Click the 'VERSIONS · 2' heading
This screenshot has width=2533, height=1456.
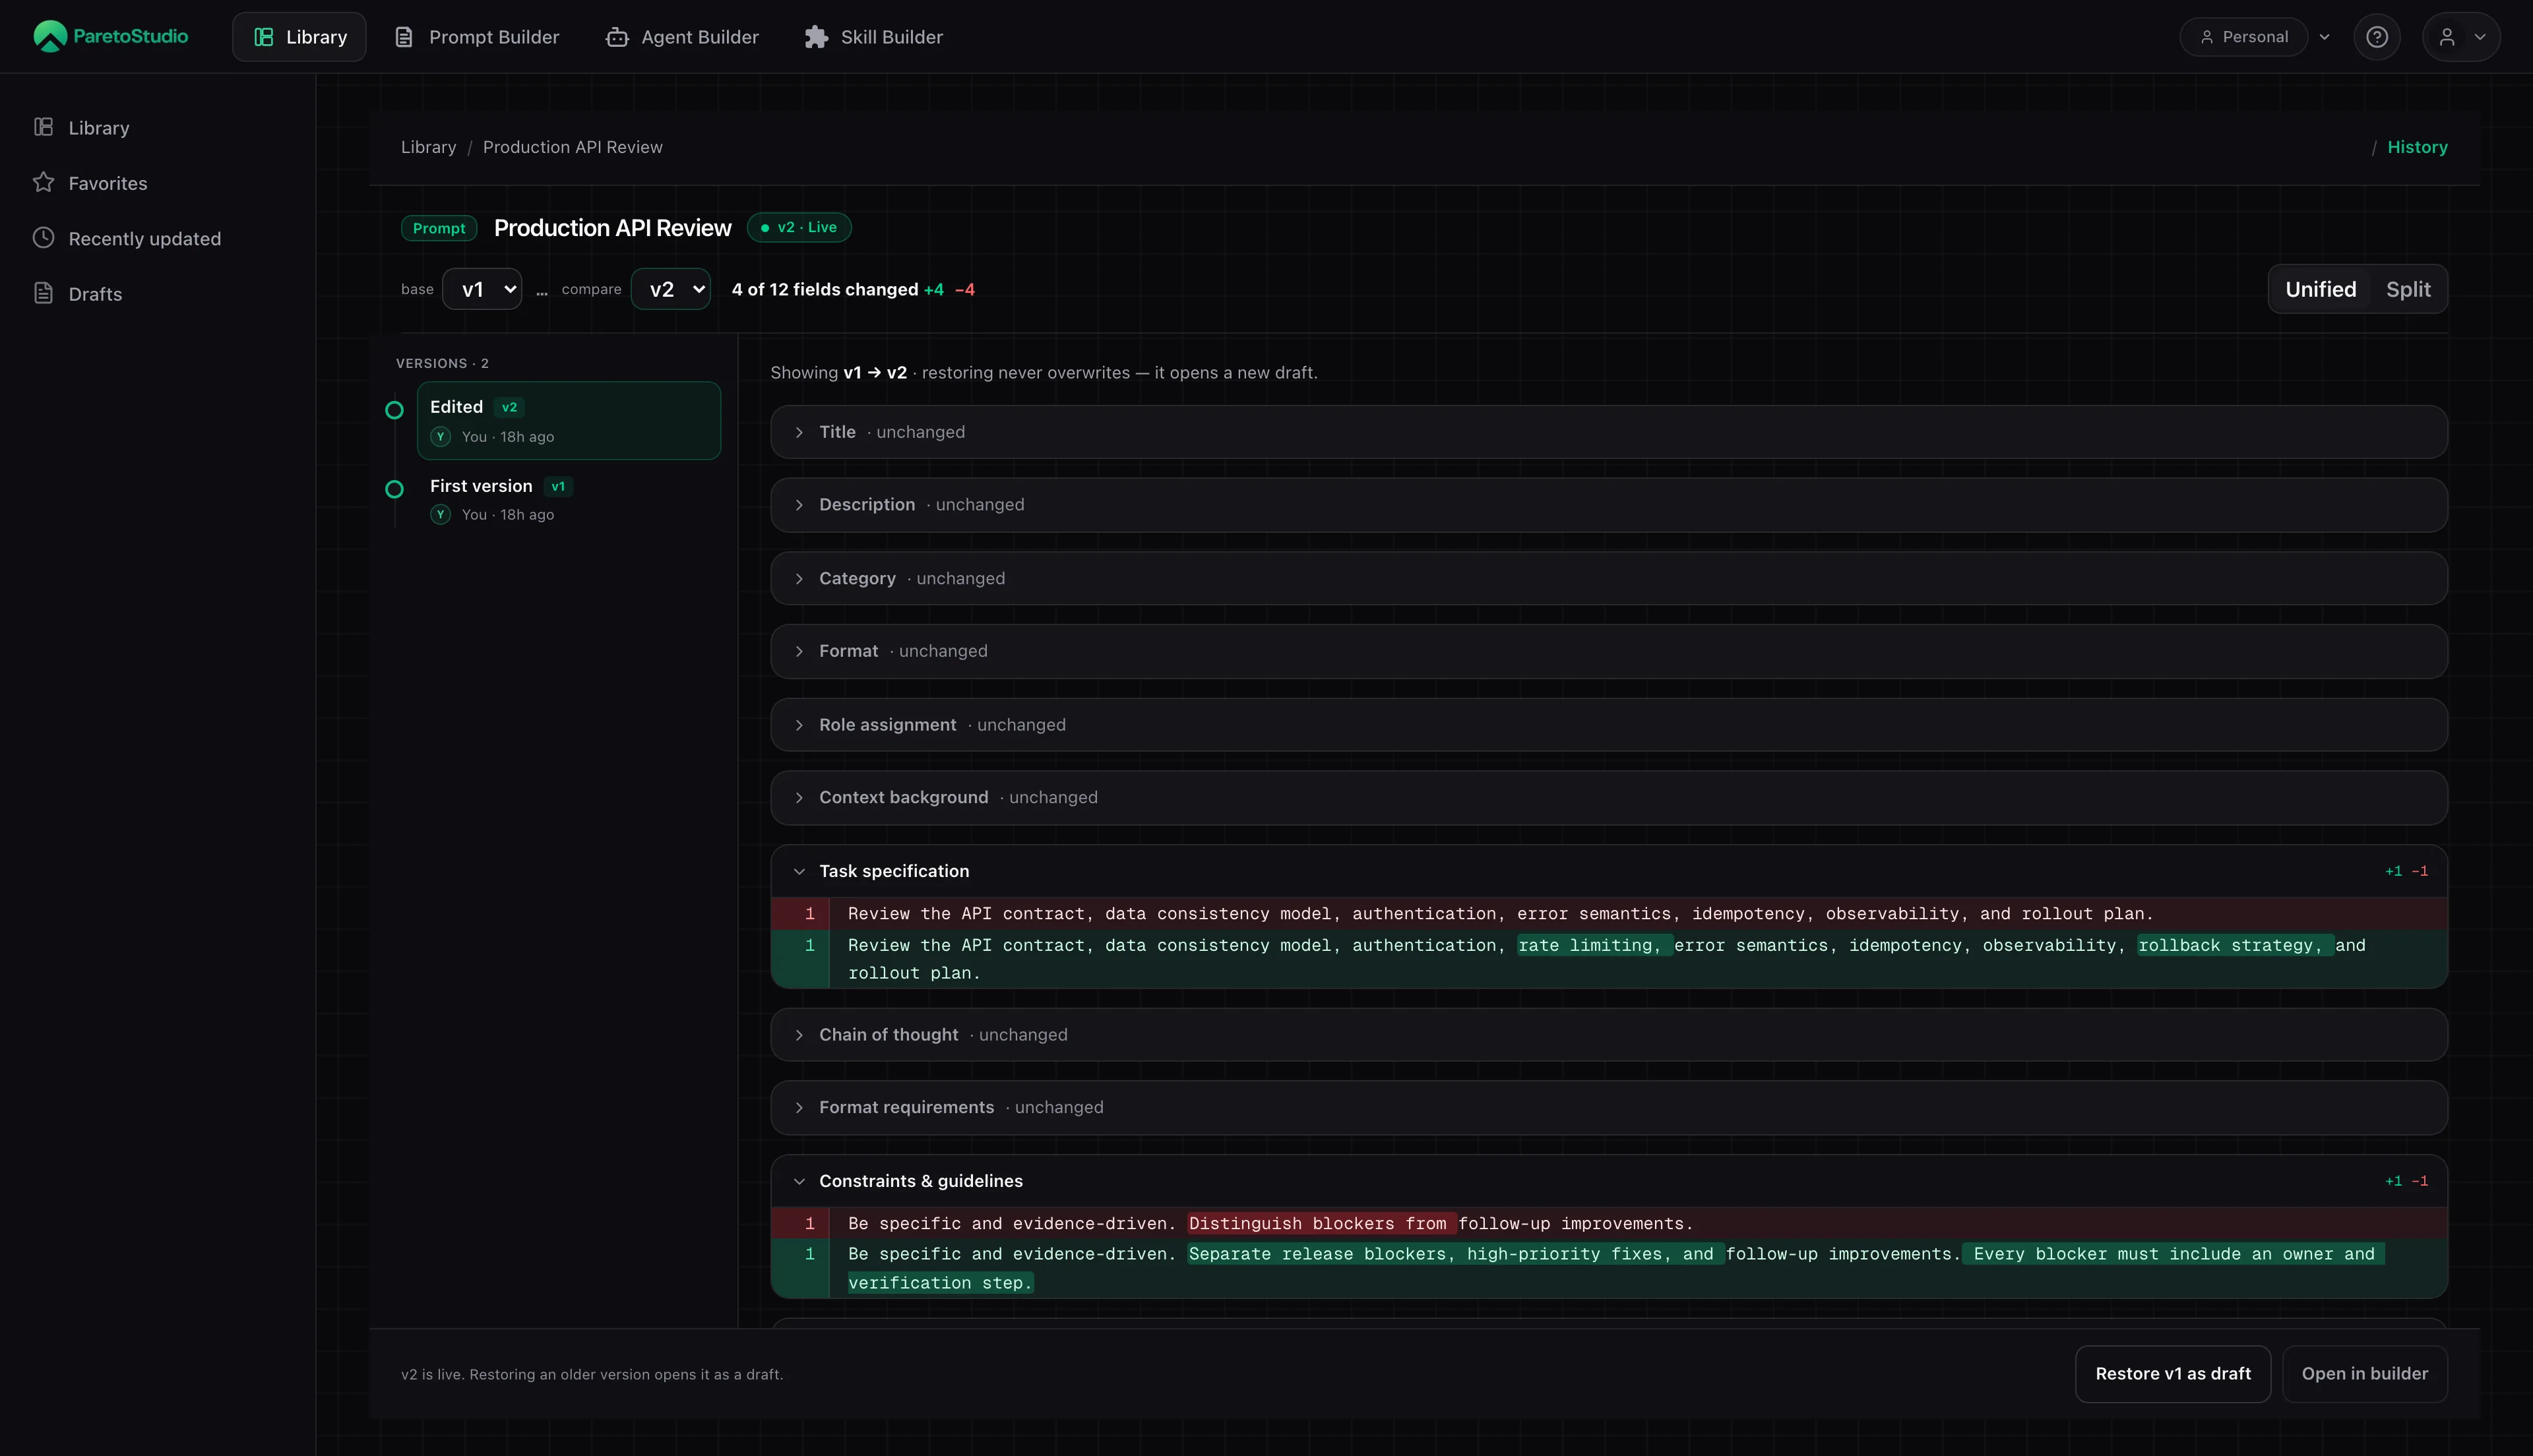[442, 363]
